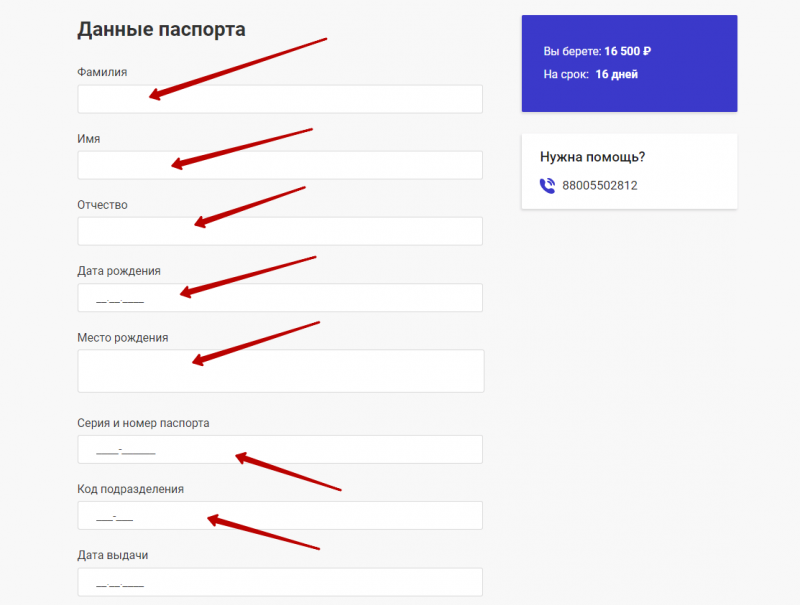Click the Фамилия field label
This screenshot has width=800, height=605.
click(x=102, y=72)
